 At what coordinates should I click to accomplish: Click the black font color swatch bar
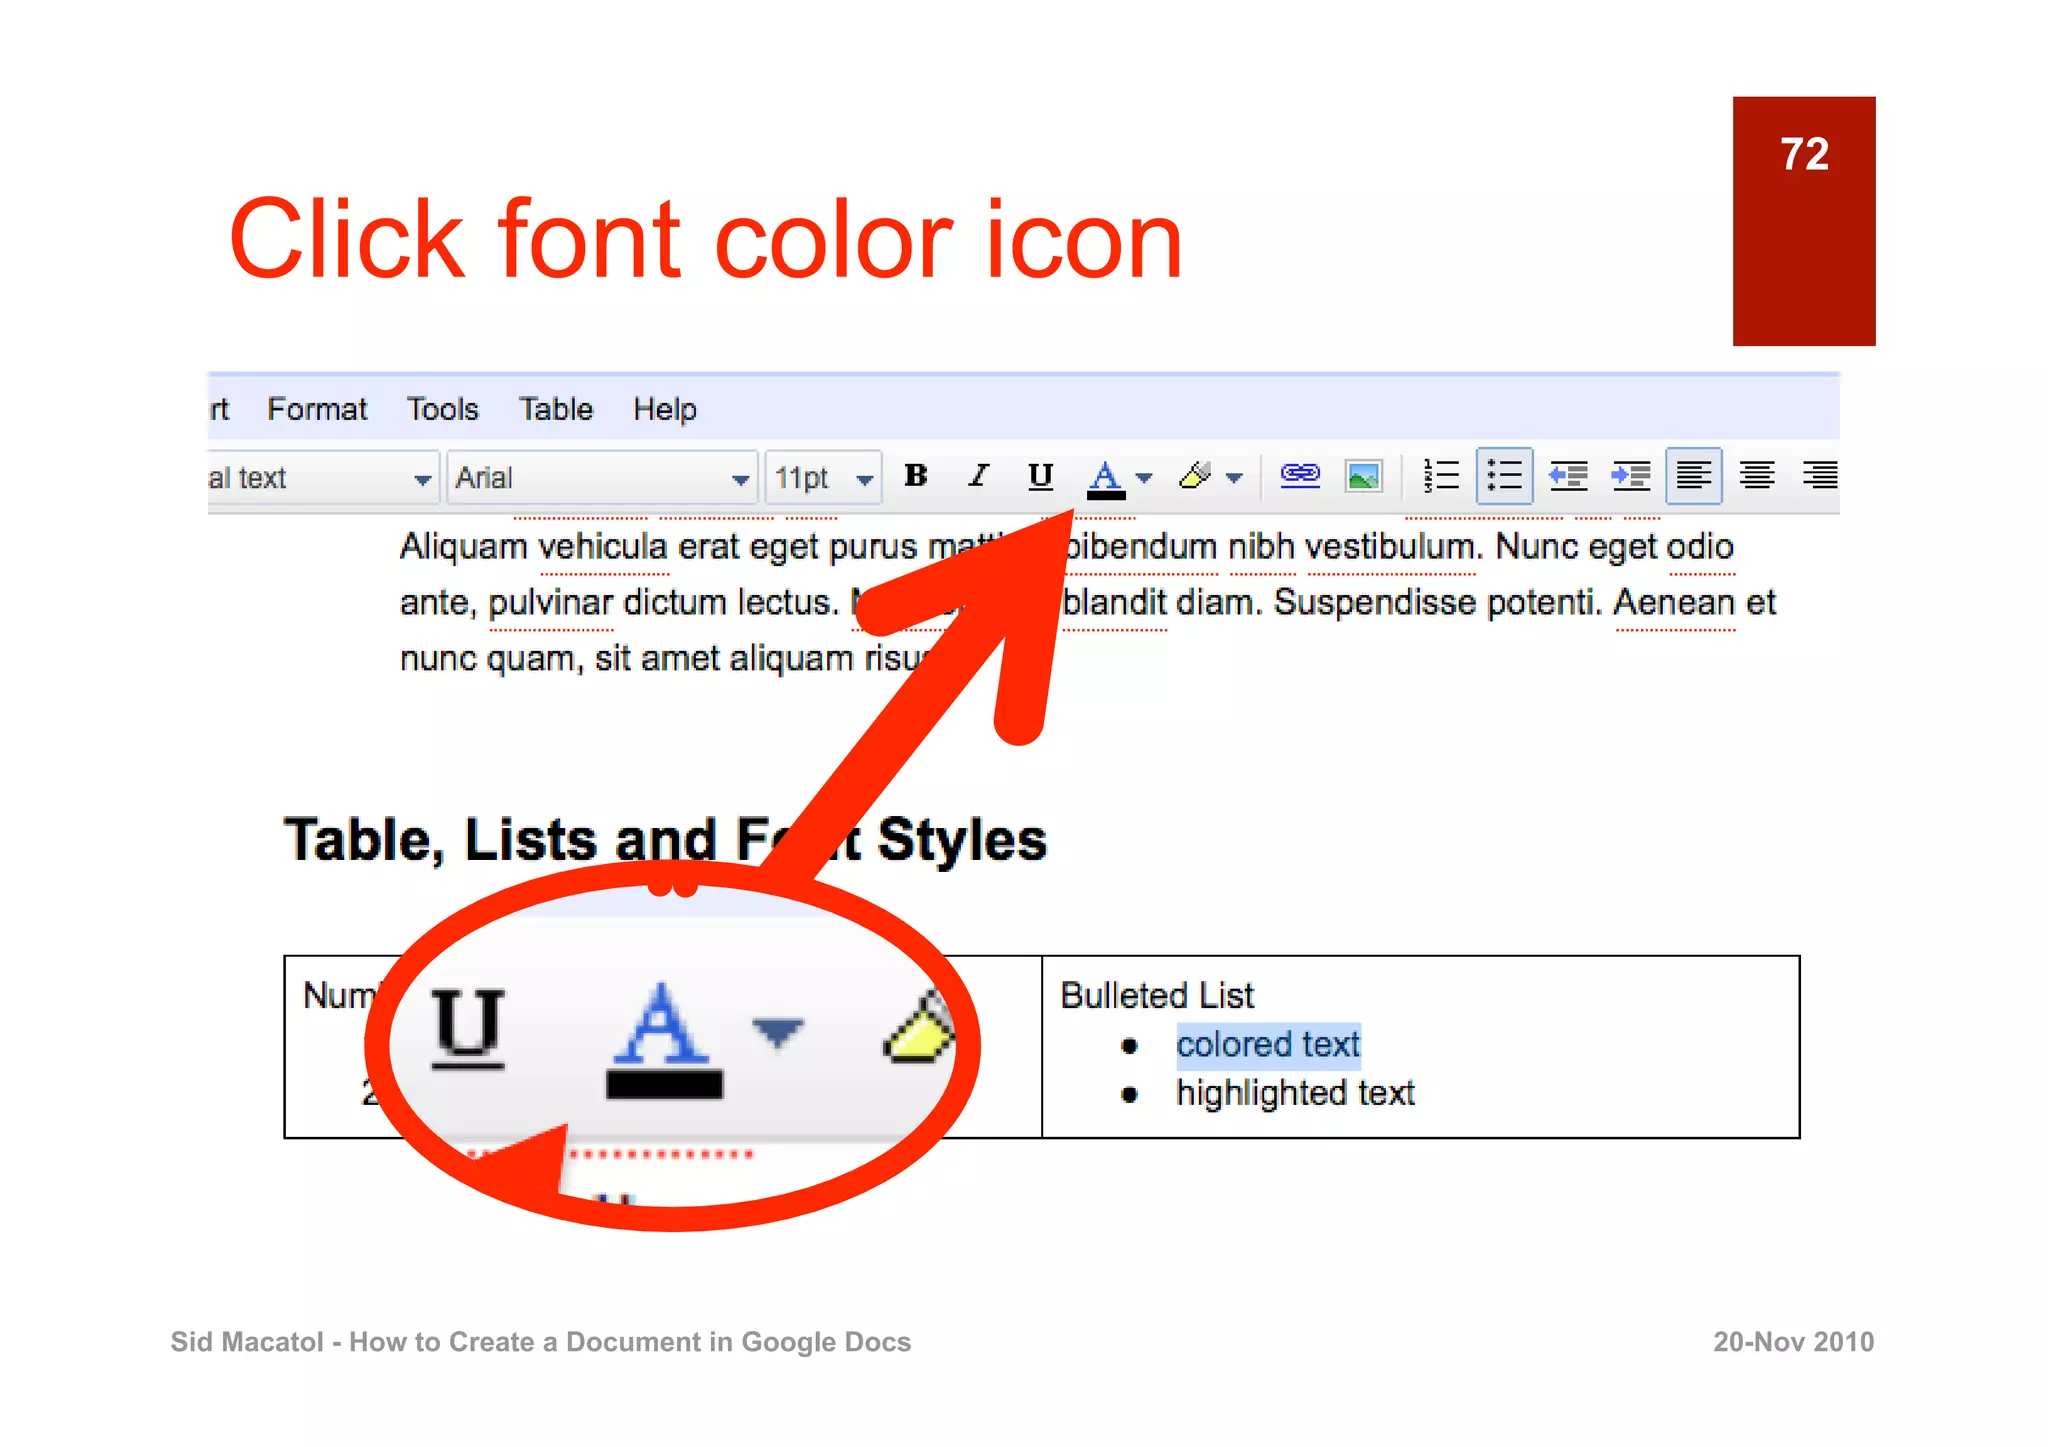(1106, 495)
